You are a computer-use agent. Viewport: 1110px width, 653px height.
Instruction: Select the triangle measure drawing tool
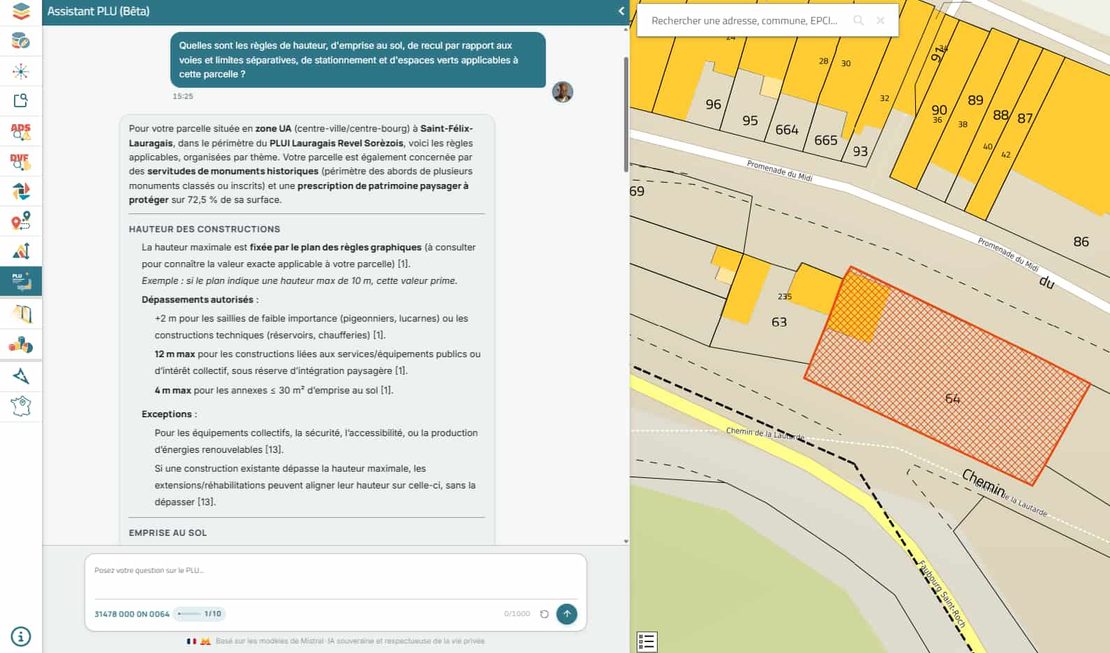pyautogui.click(x=21, y=376)
